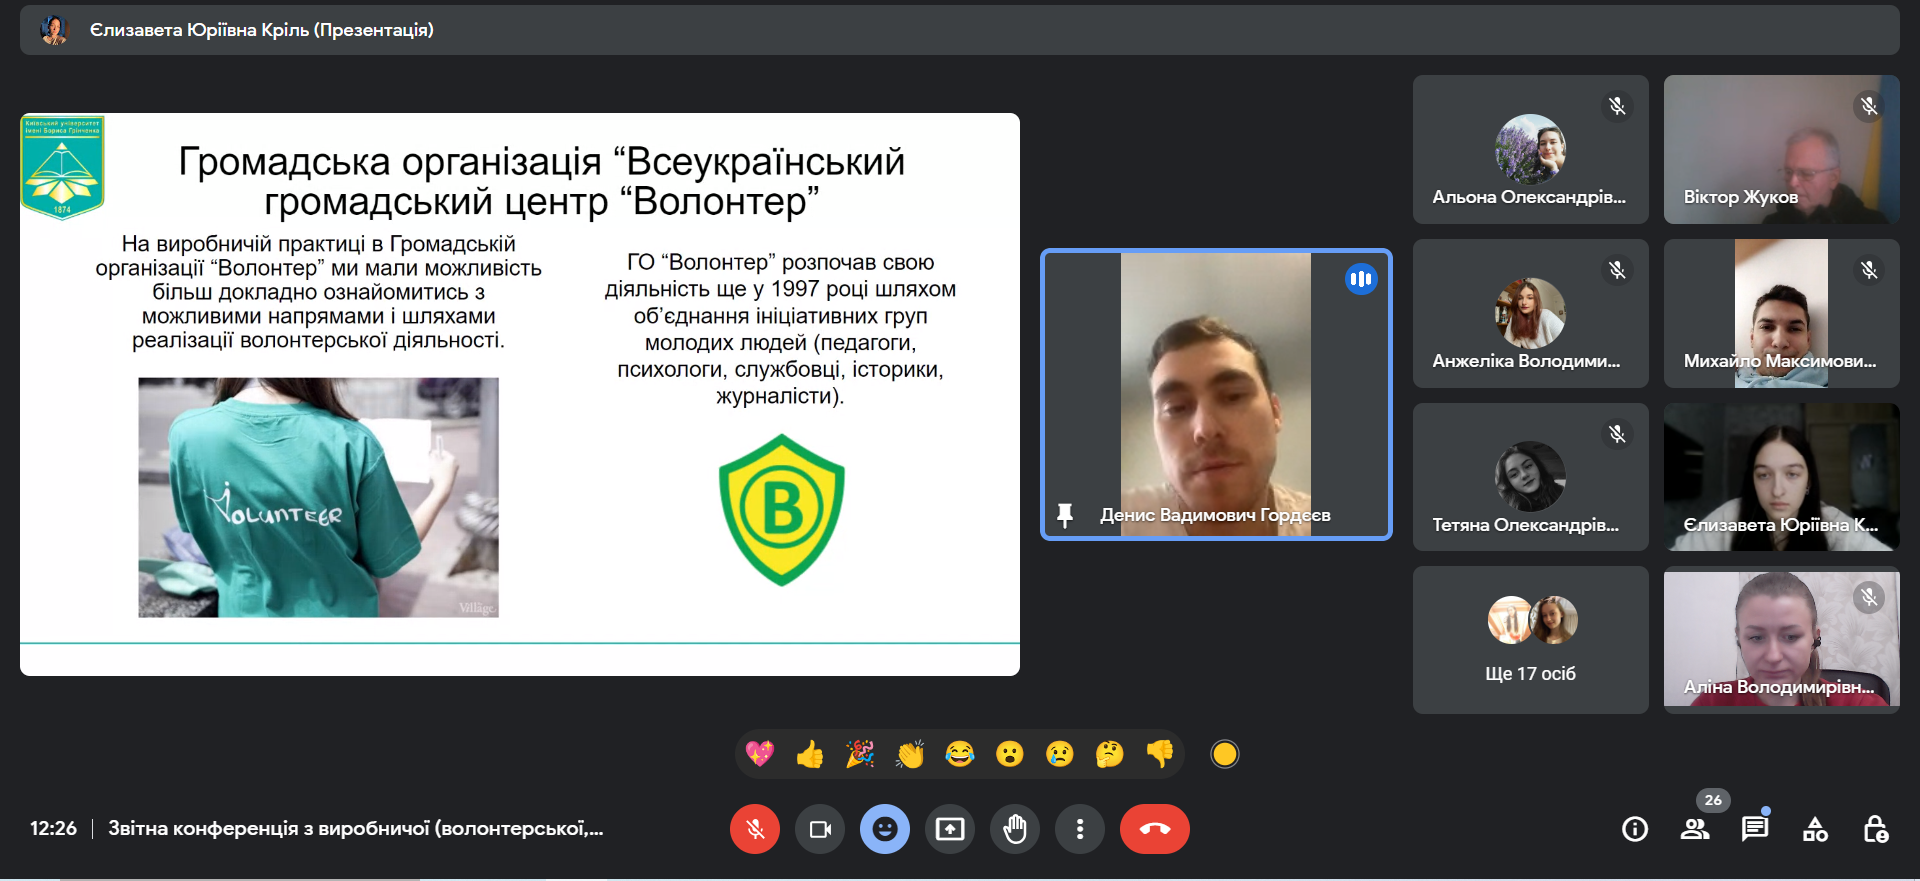Image resolution: width=1920 pixels, height=881 pixels.
Task: Click the present screen button
Action: [x=950, y=829]
